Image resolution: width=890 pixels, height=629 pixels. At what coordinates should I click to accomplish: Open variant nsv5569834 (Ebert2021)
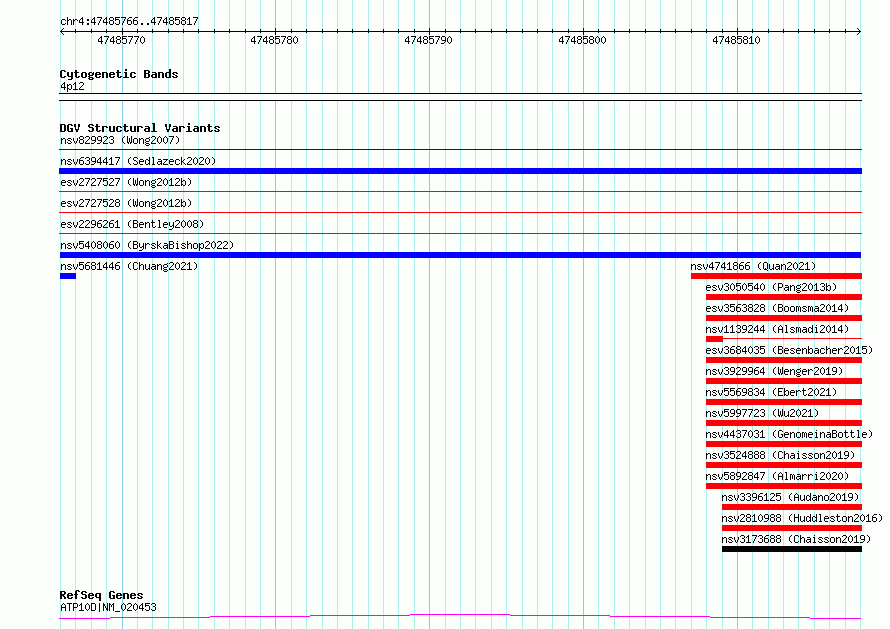(x=771, y=392)
